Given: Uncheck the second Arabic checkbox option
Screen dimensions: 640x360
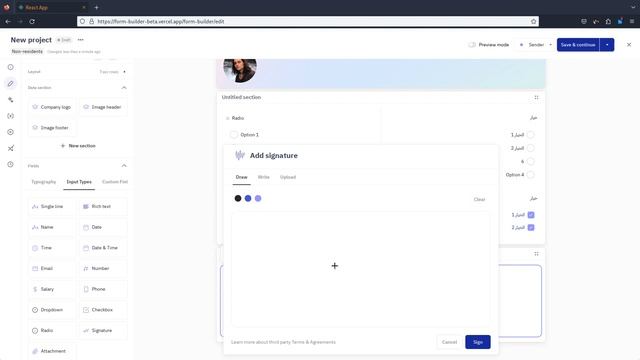Looking at the screenshot, I should click(531, 227).
